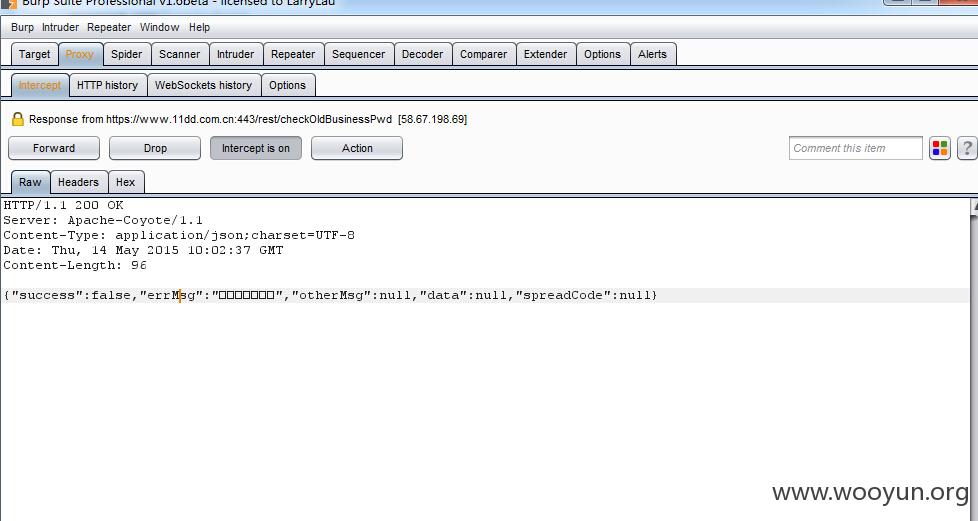Open the Proxy Options sub-tab
This screenshot has width=978, height=521.
click(288, 85)
